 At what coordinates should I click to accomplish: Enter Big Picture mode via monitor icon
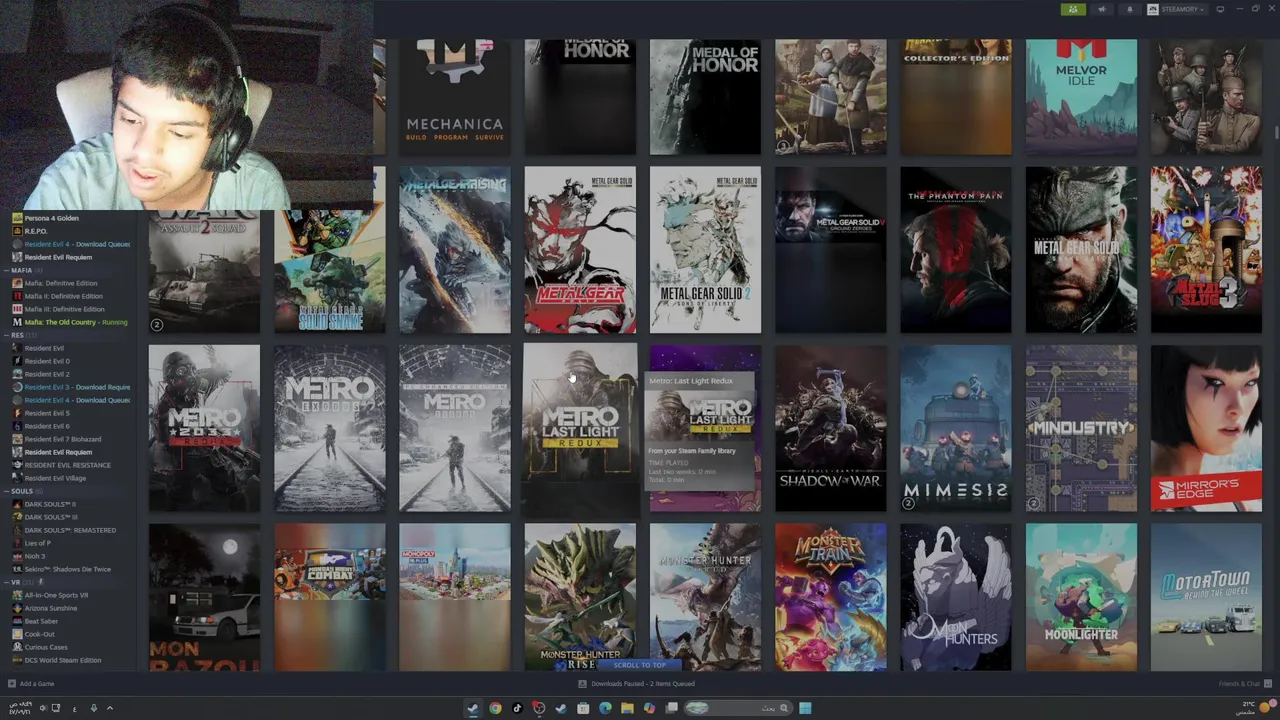click(x=1220, y=9)
